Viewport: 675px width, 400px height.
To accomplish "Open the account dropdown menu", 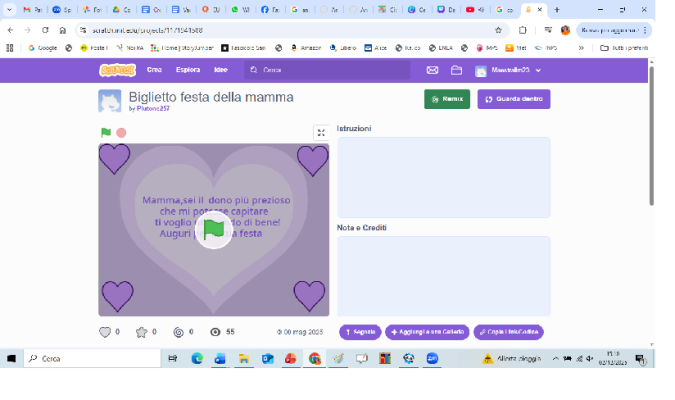I will pos(508,70).
